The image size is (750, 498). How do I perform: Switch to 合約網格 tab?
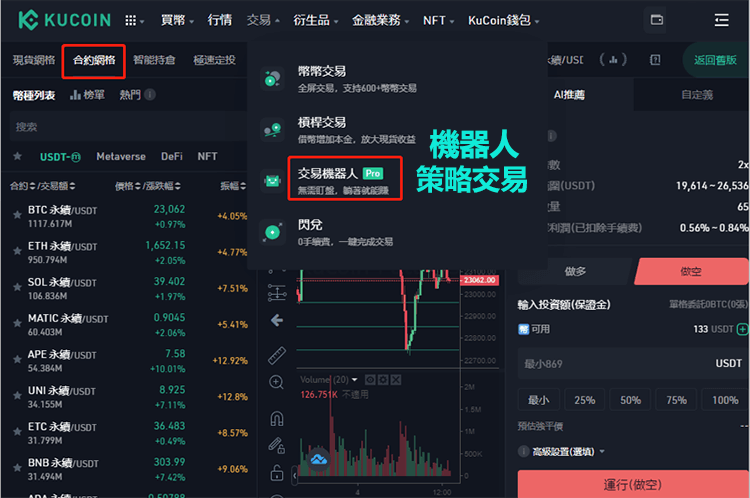tap(94, 61)
